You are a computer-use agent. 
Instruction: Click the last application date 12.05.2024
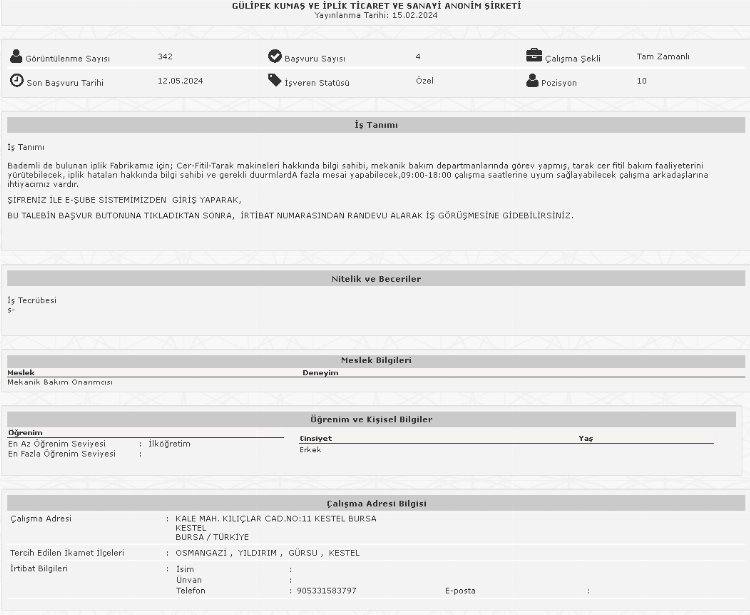180,81
